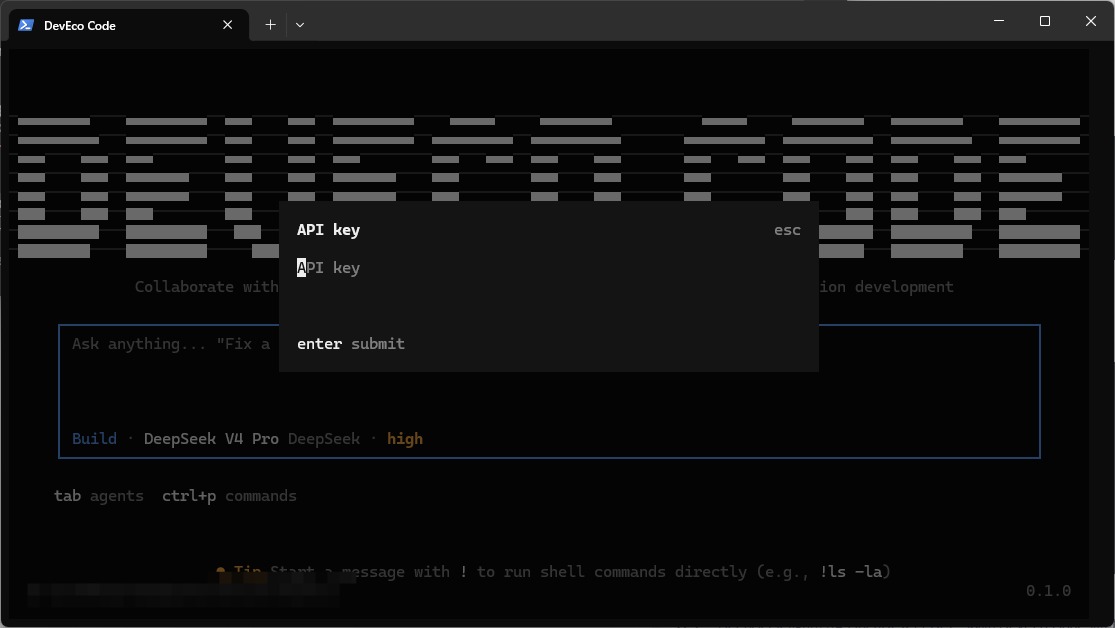The width and height of the screenshot is (1115, 628).
Task: Click the Tip about shell commands
Action: (x=553, y=572)
